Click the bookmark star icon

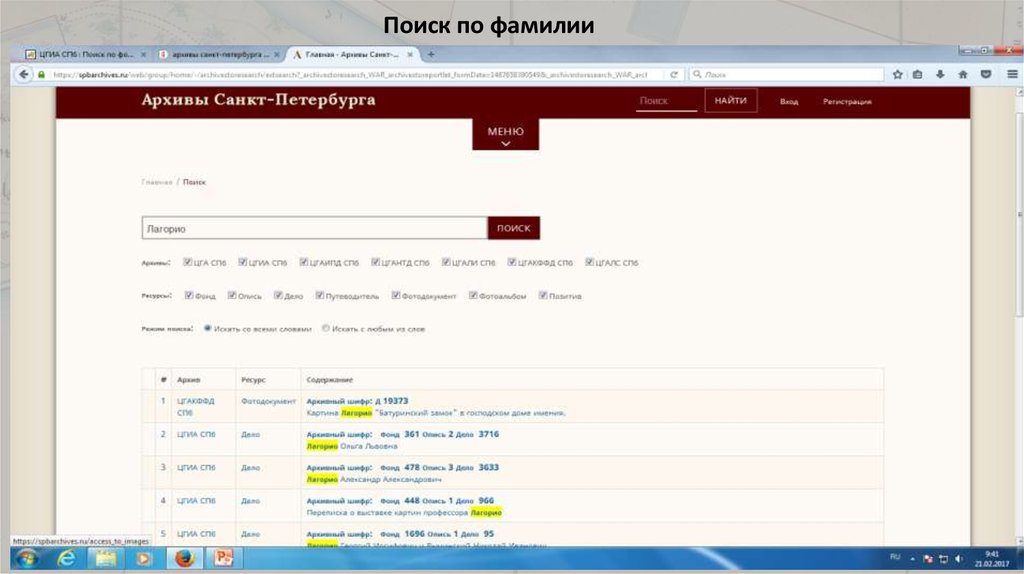click(897, 74)
